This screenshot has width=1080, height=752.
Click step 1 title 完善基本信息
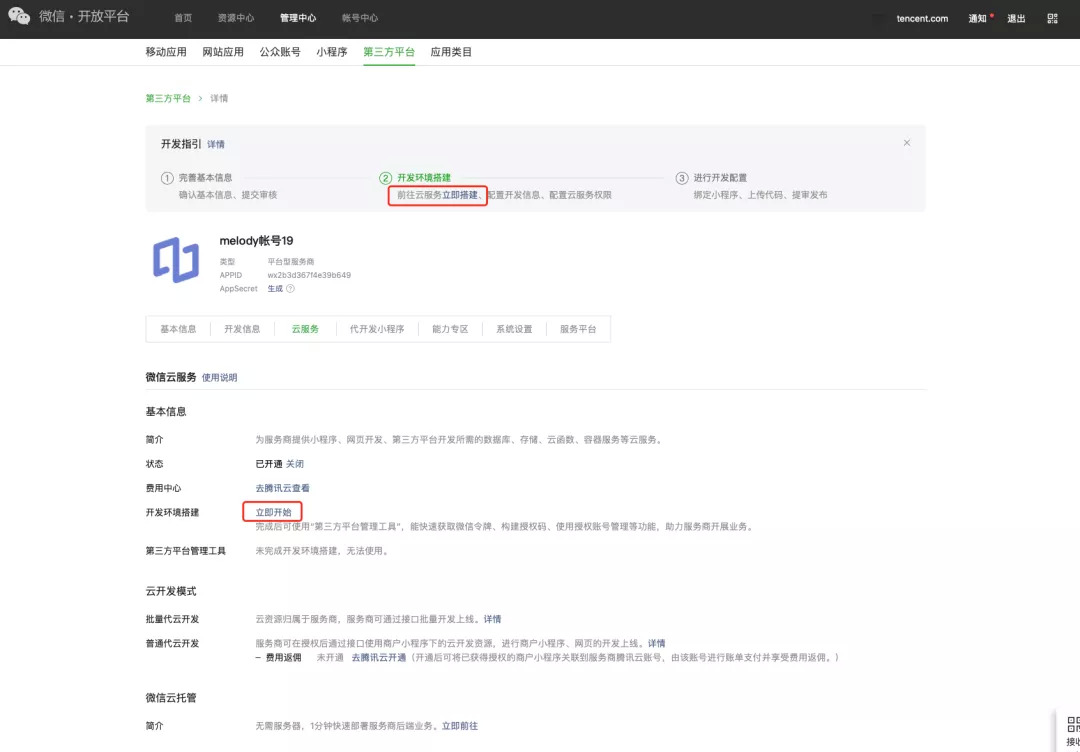coord(205,178)
